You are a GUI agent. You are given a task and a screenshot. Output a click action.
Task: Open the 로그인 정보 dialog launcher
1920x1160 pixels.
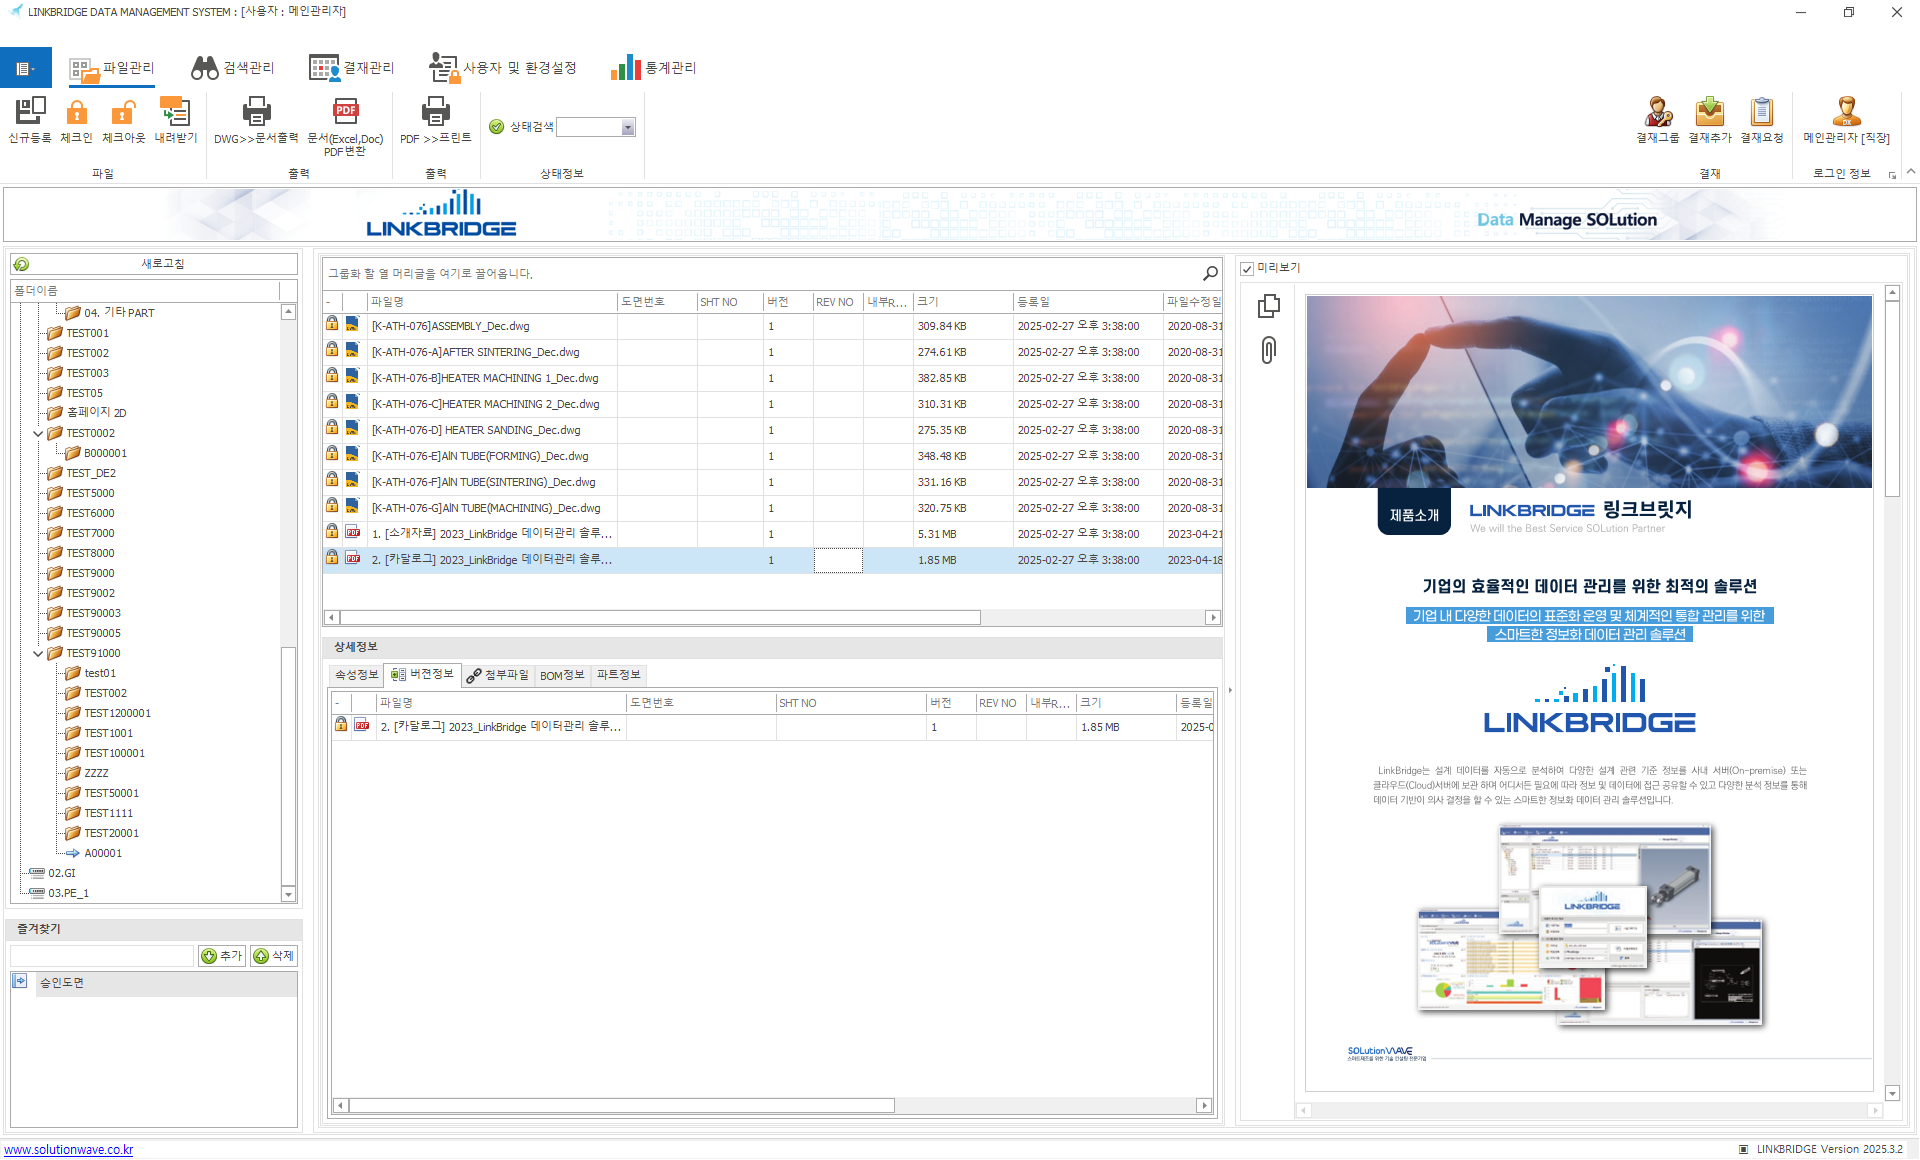[x=1892, y=175]
